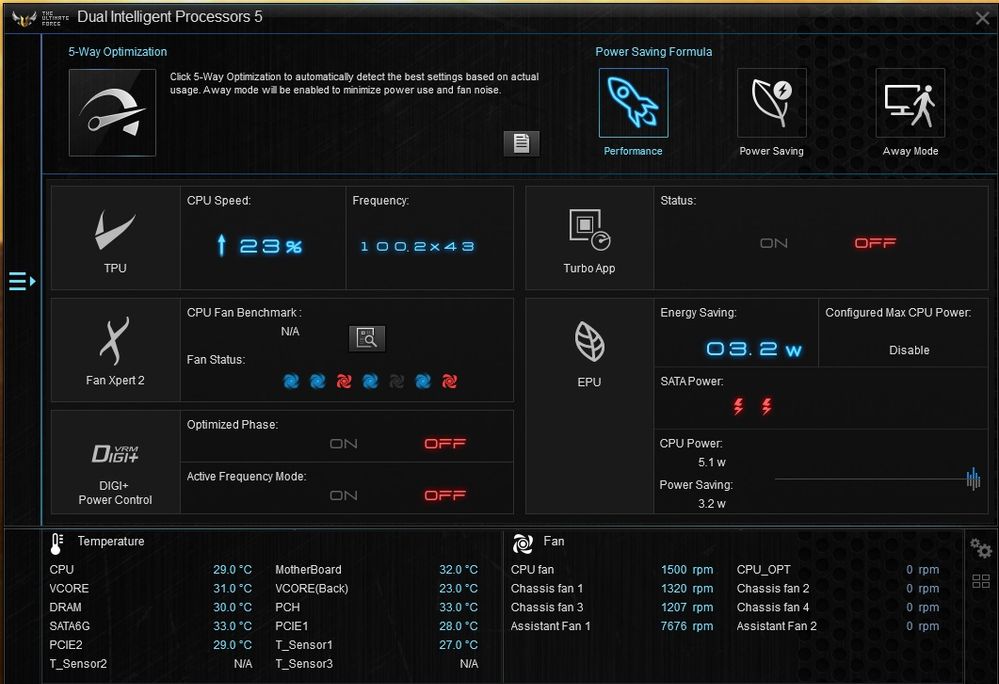Click the 5-Way Optimization heading

(118, 52)
